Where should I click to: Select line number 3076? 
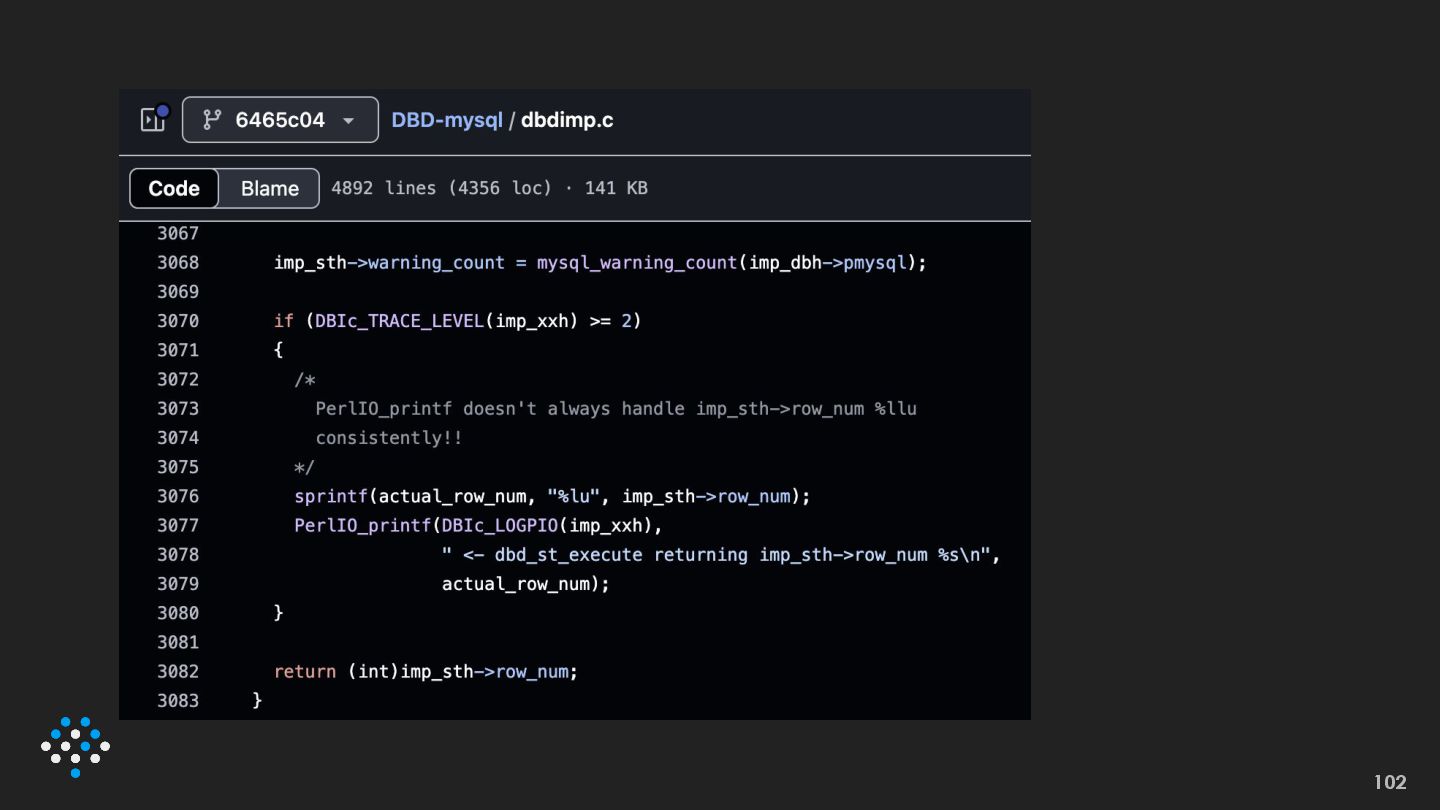[x=178, y=496]
